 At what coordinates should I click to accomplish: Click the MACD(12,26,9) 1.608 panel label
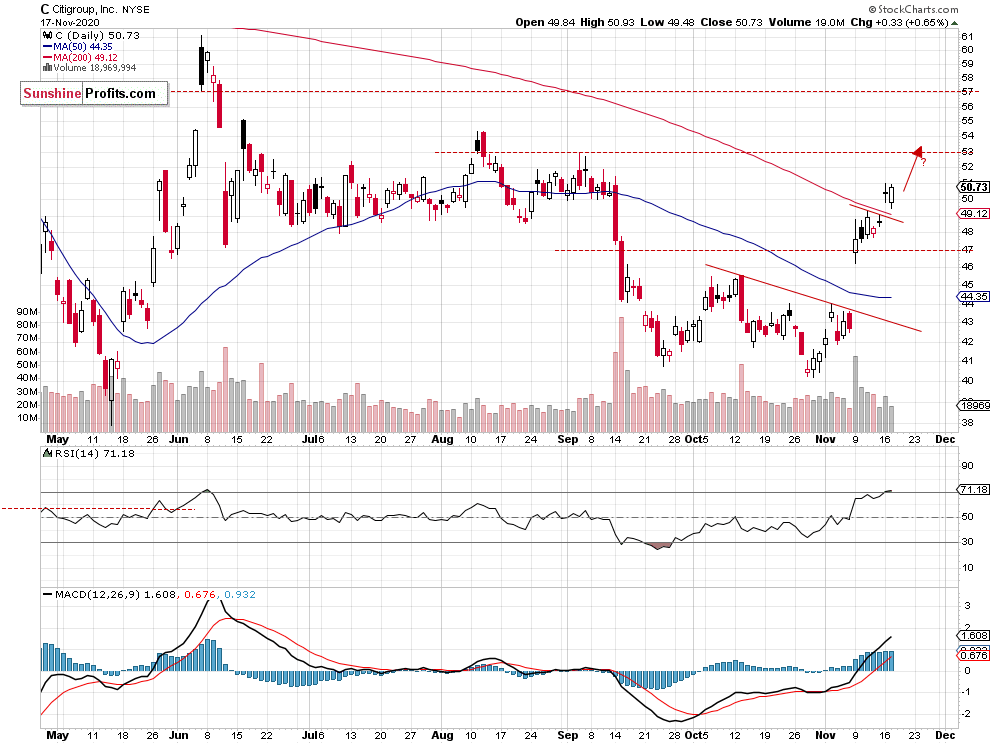pyautogui.click(x=115, y=594)
